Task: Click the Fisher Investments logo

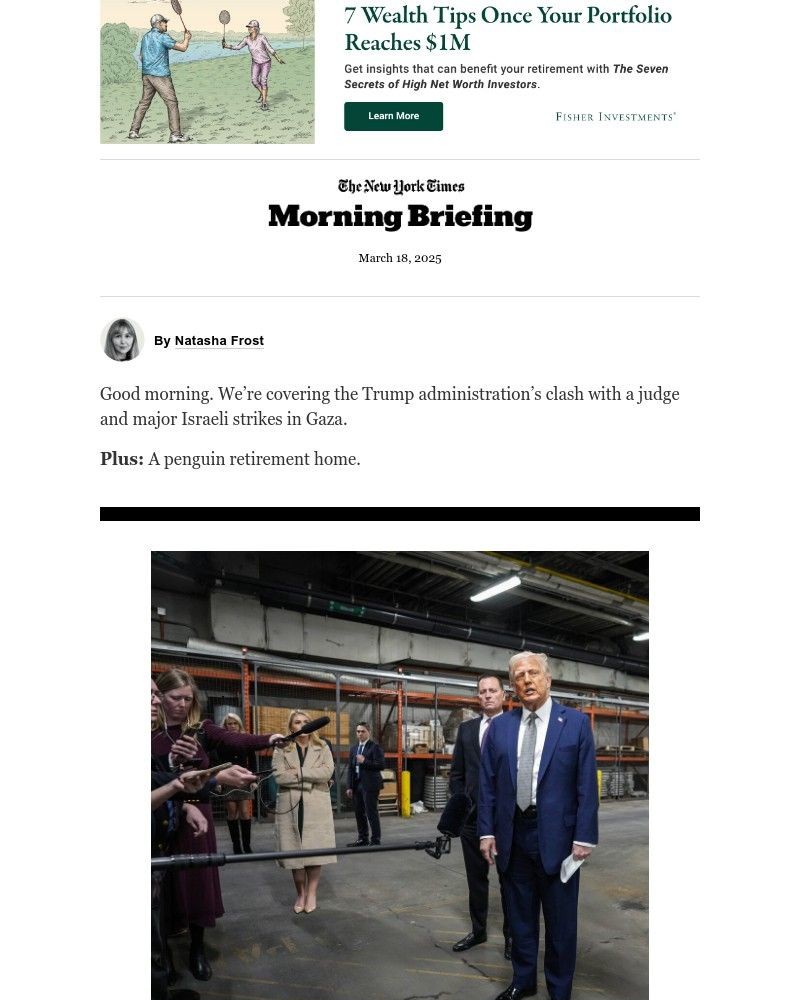Action: point(616,117)
